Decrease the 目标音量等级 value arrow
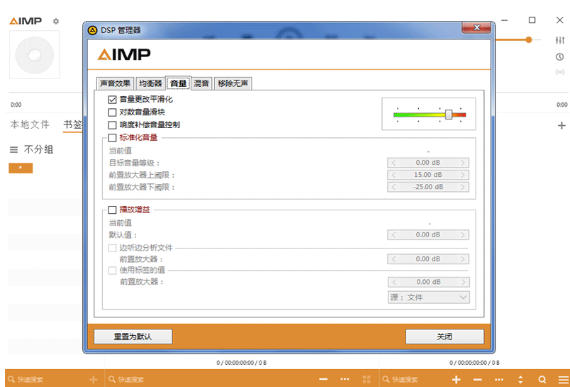 click(393, 163)
